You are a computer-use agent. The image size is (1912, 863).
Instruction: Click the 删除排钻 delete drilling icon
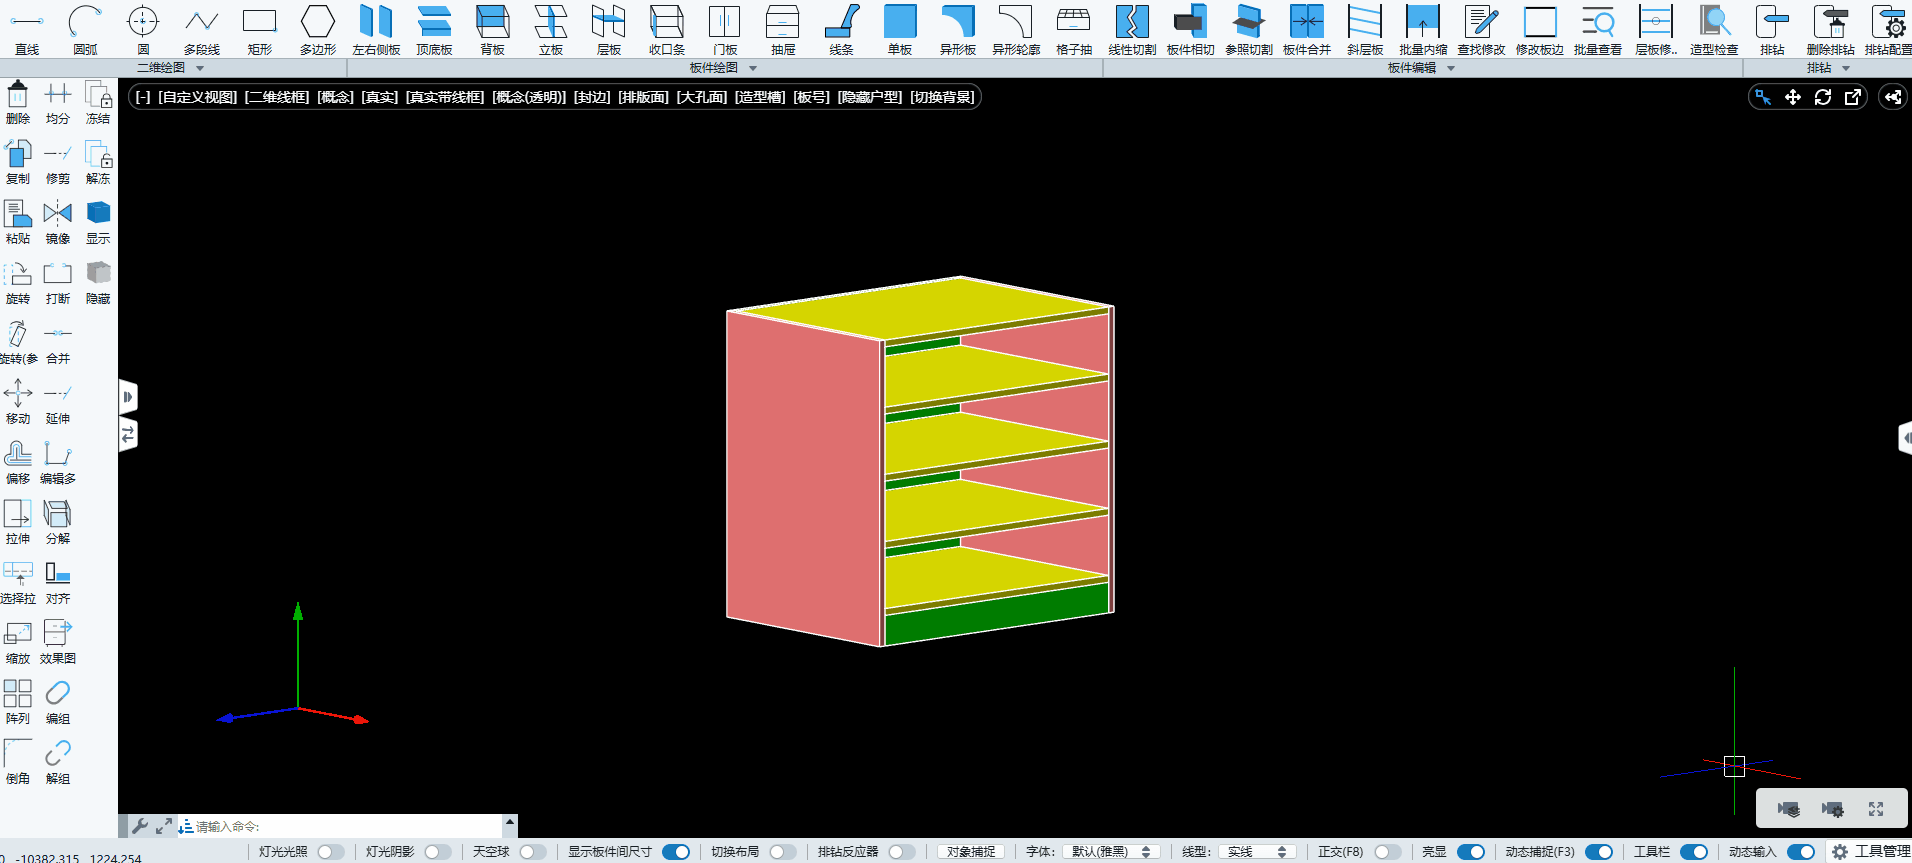pyautogui.click(x=1829, y=29)
